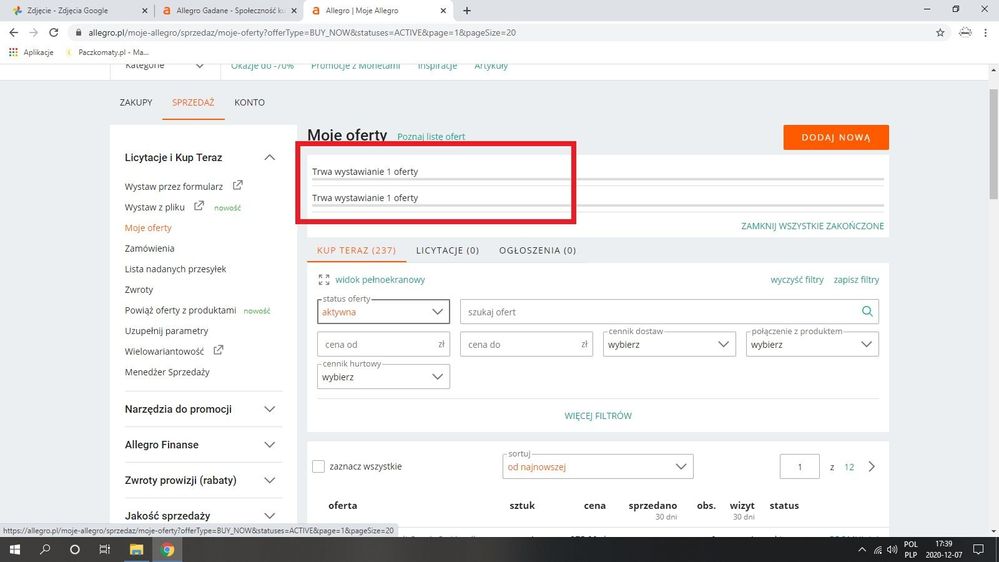Open the 'sortuj' od najnowszej dropdown
This screenshot has height=562, width=999.
click(598, 467)
